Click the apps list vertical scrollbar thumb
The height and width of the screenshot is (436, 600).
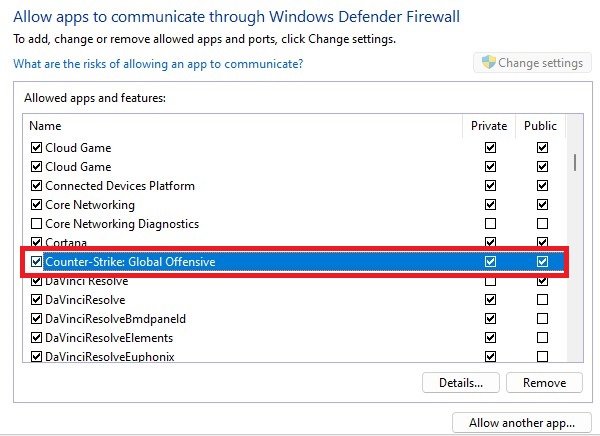pos(575,162)
